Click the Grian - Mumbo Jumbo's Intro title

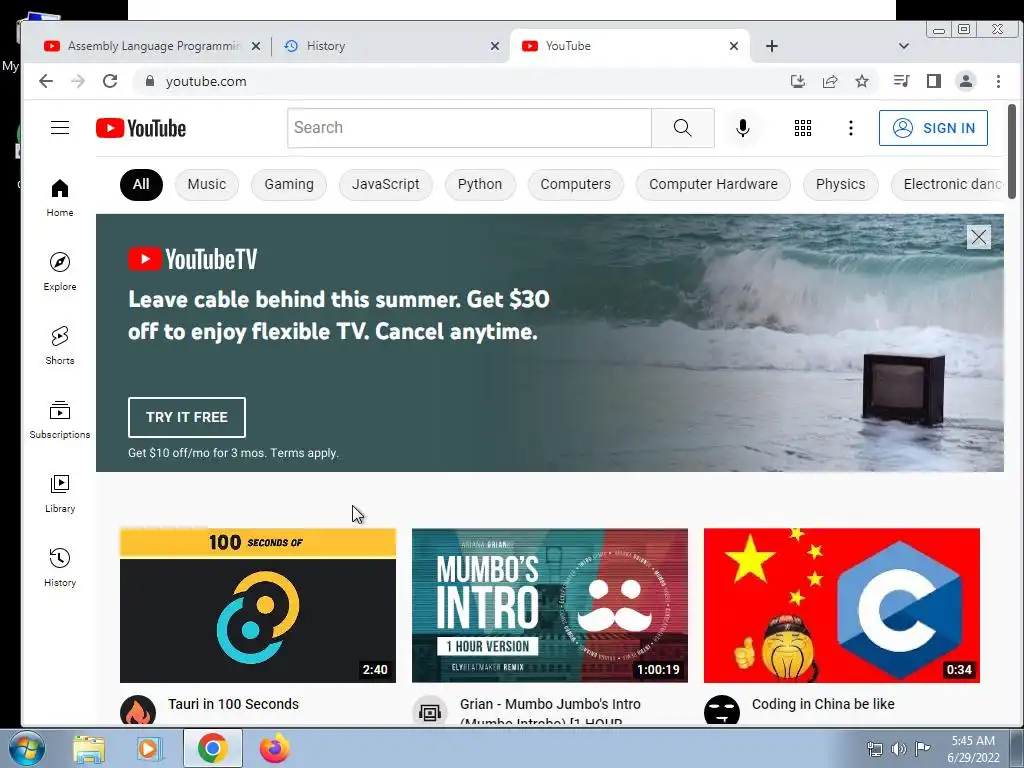click(550, 711)
